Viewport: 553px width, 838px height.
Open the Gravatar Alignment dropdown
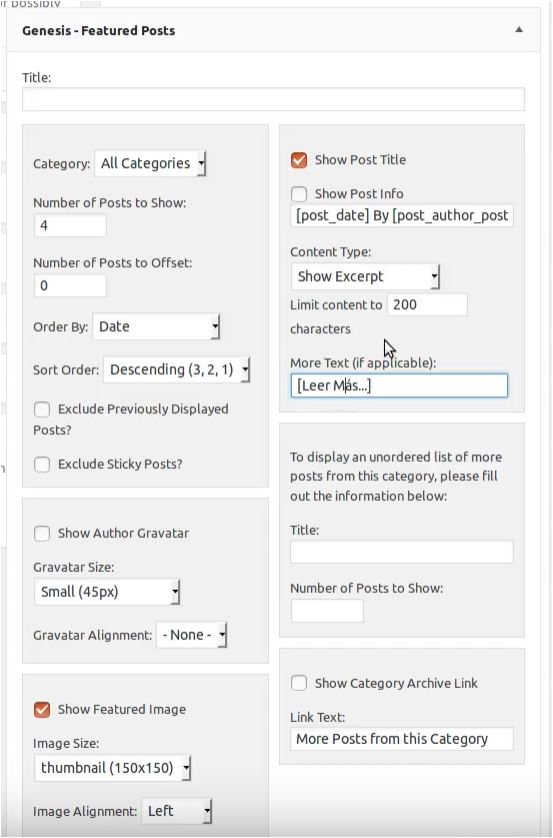[x=191, y=635]
